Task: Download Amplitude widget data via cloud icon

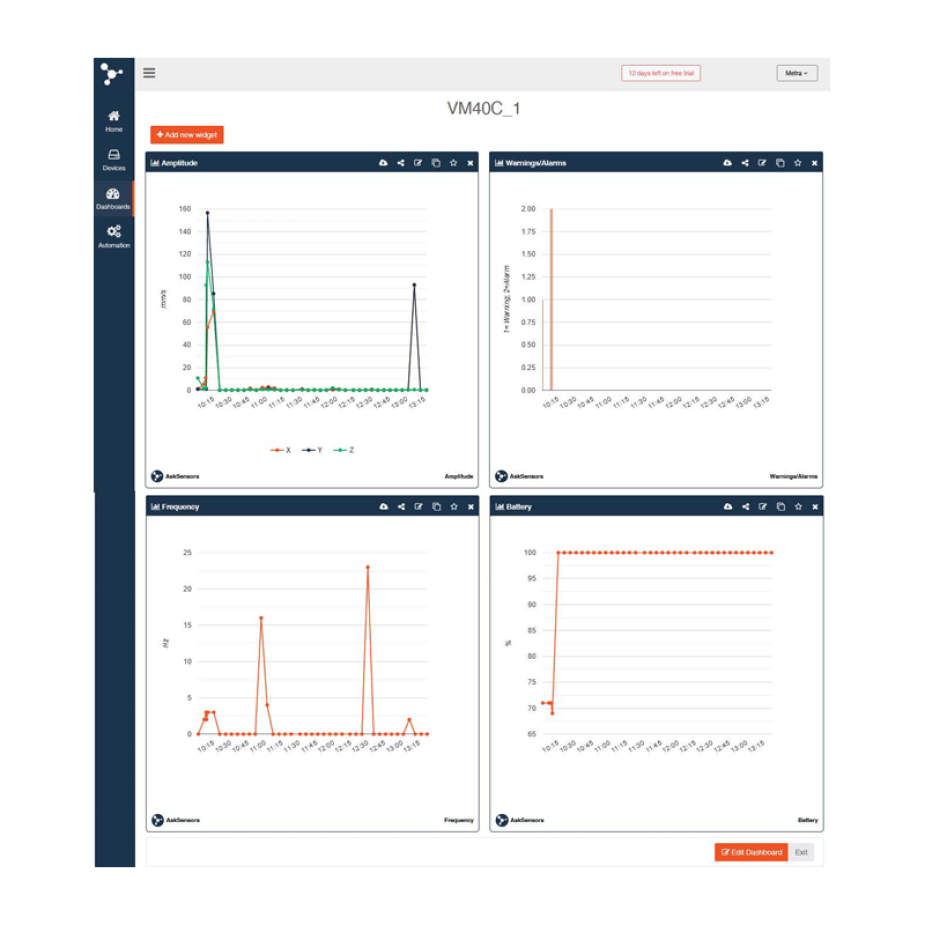Action: click(383, 163)
